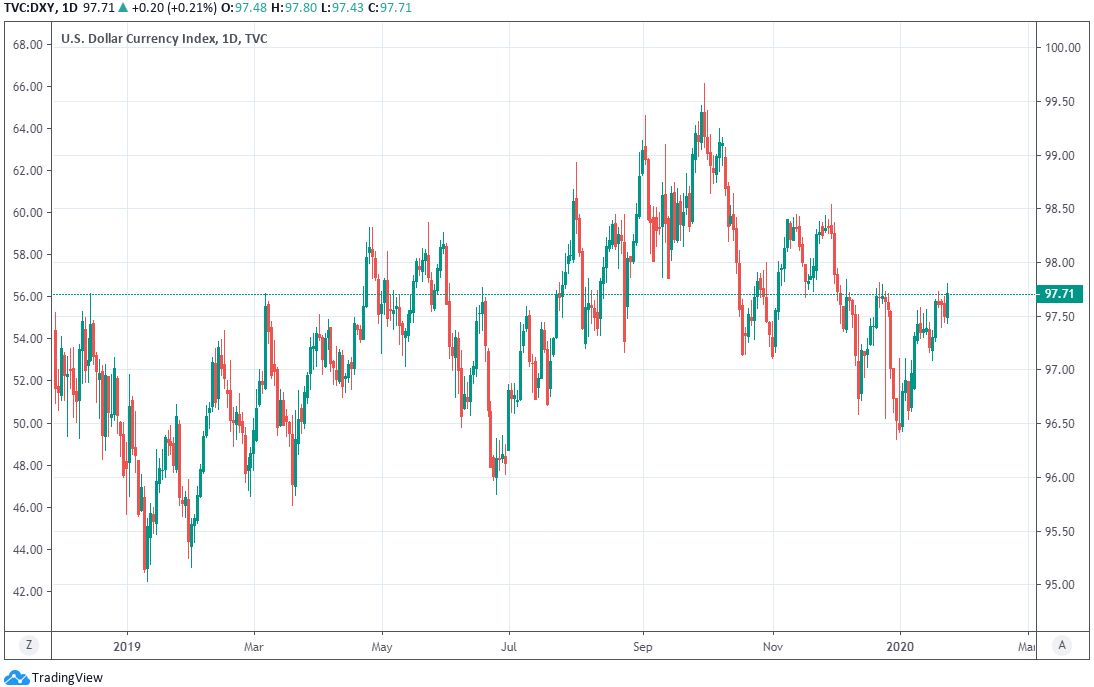Click the 2019 label on time axis
The width and height of the screenshot is (1094, 687).
point(127,646)
